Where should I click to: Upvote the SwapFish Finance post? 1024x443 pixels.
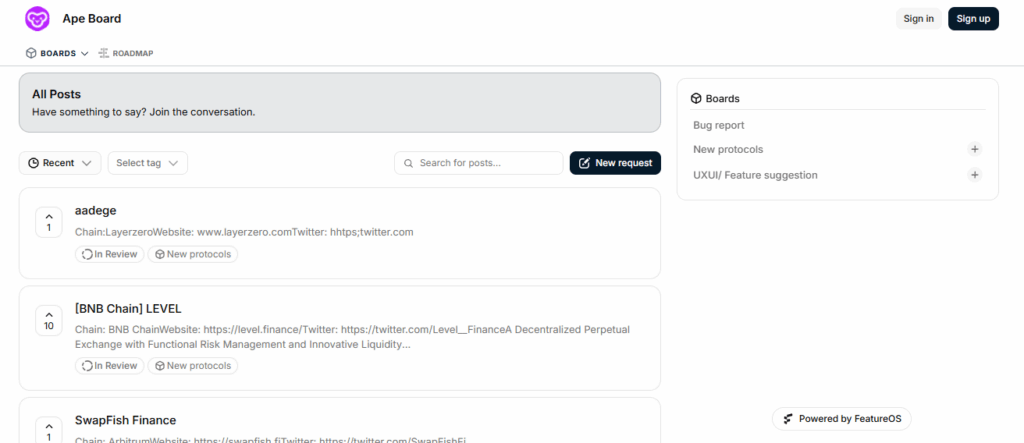click(49, 429)
